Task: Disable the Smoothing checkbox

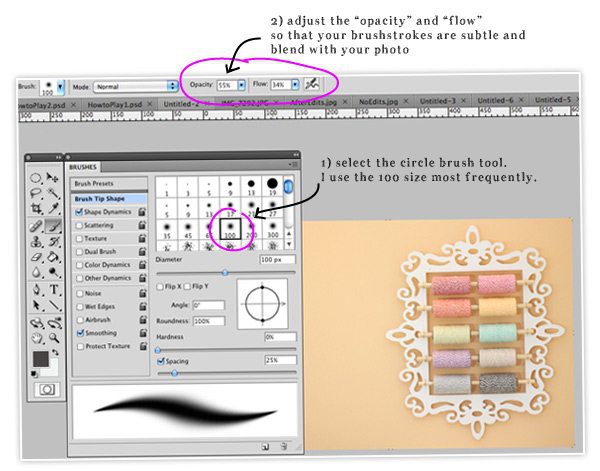Action: [79, 333]
